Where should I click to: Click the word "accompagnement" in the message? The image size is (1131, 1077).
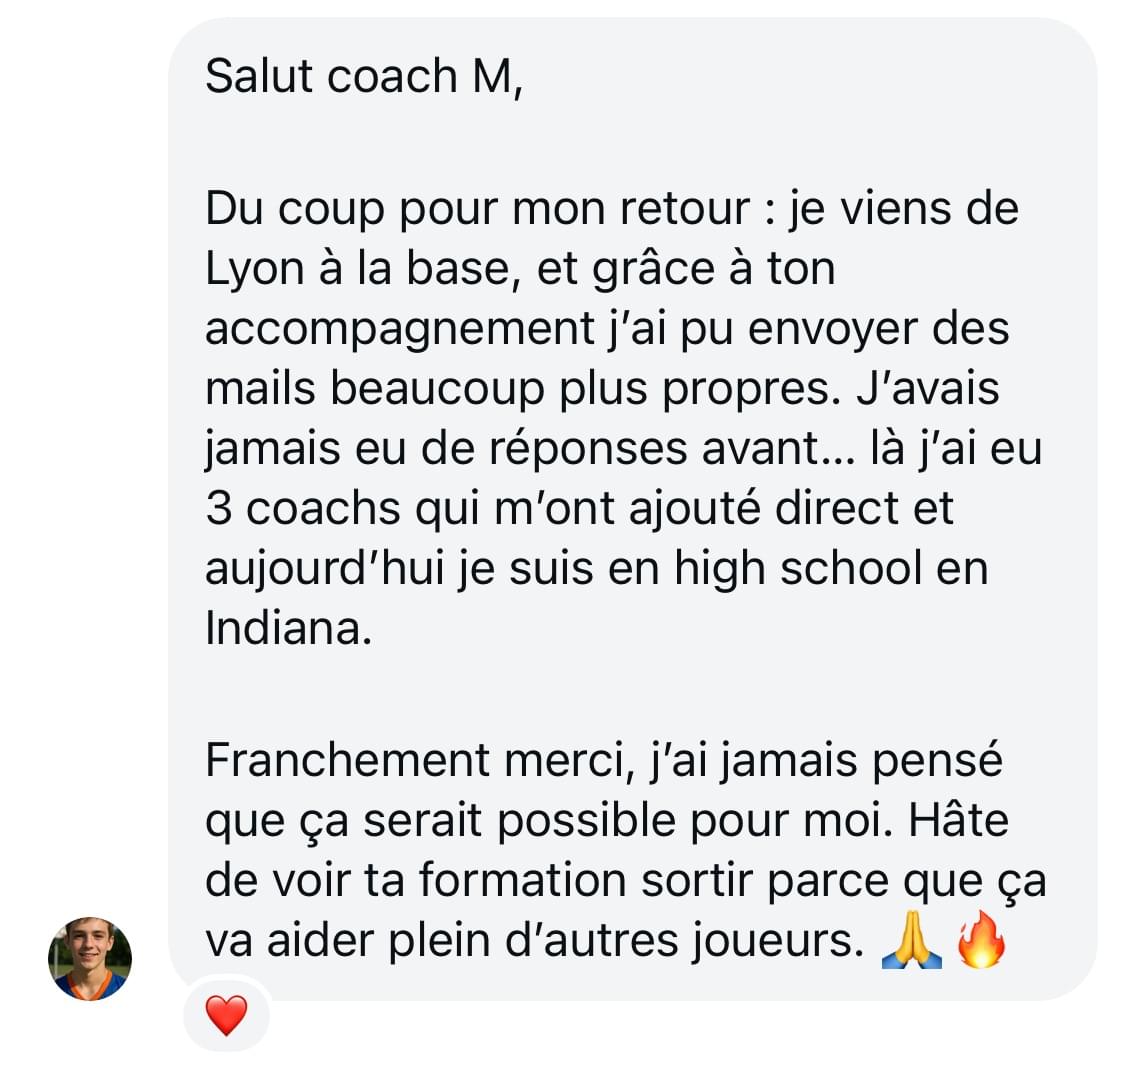click(400, 330)
